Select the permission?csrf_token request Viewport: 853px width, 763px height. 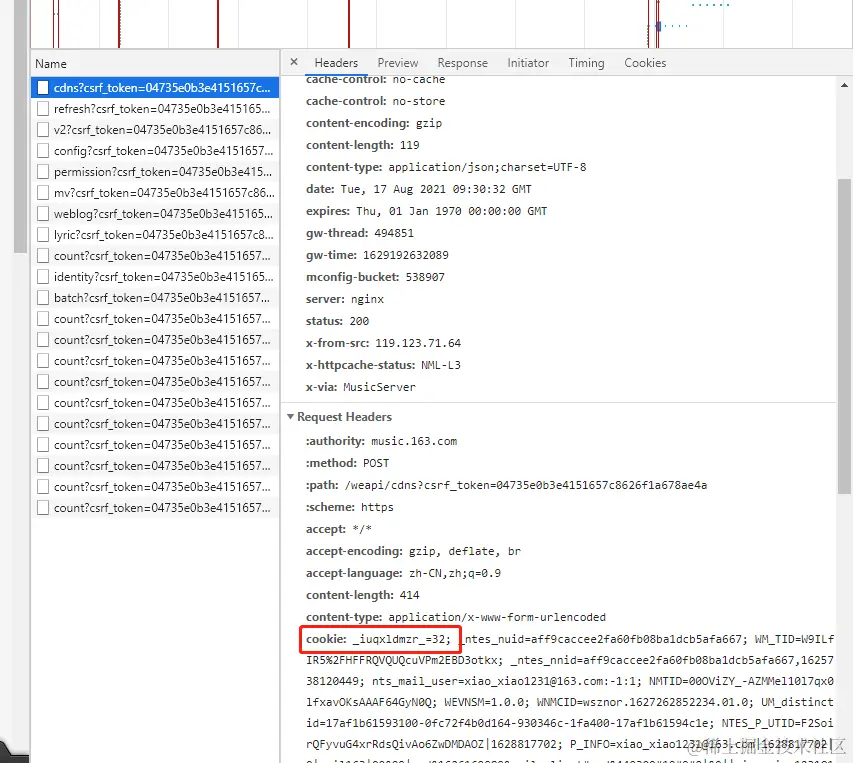[x=155, y=172]
